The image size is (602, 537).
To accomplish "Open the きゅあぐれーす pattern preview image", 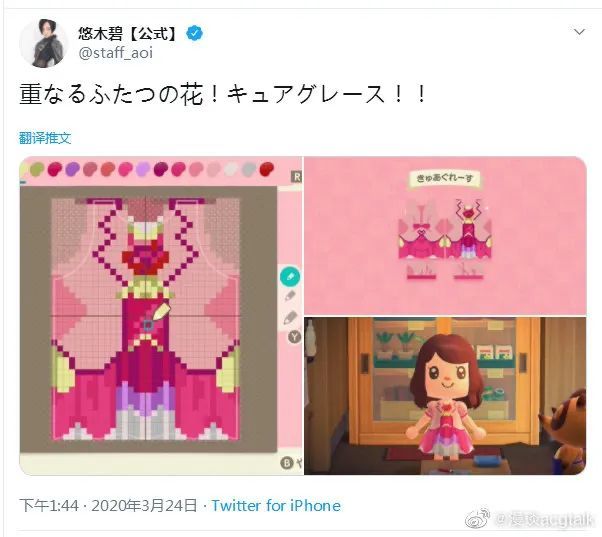I will pos(445,235).
